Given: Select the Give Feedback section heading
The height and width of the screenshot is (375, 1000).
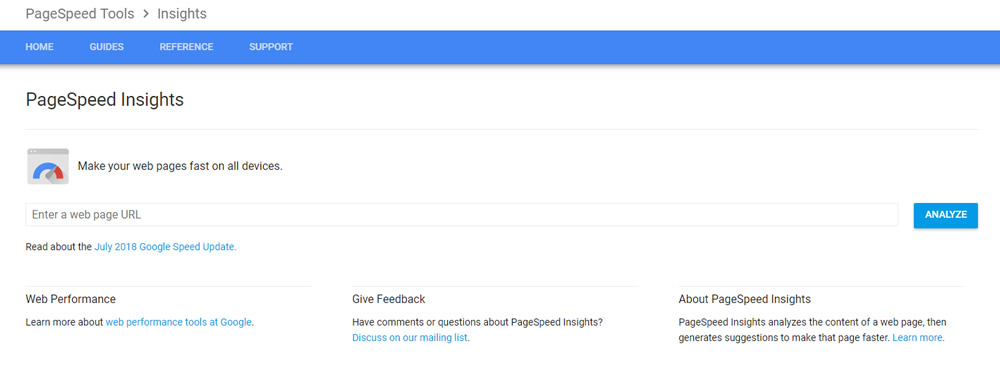Looking at the screenshot, I should point(388,299).
